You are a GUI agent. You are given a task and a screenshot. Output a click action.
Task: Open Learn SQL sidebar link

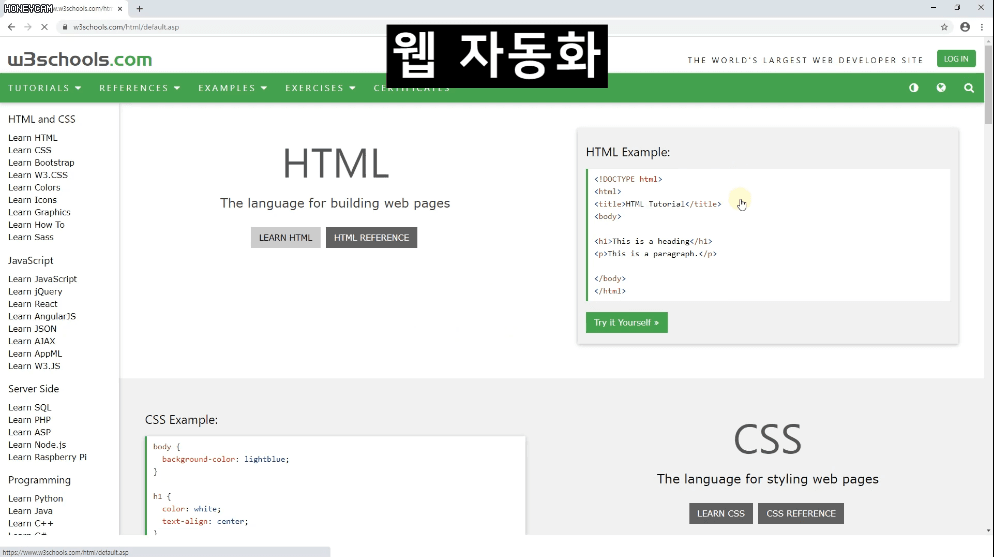tap(30, 407)
